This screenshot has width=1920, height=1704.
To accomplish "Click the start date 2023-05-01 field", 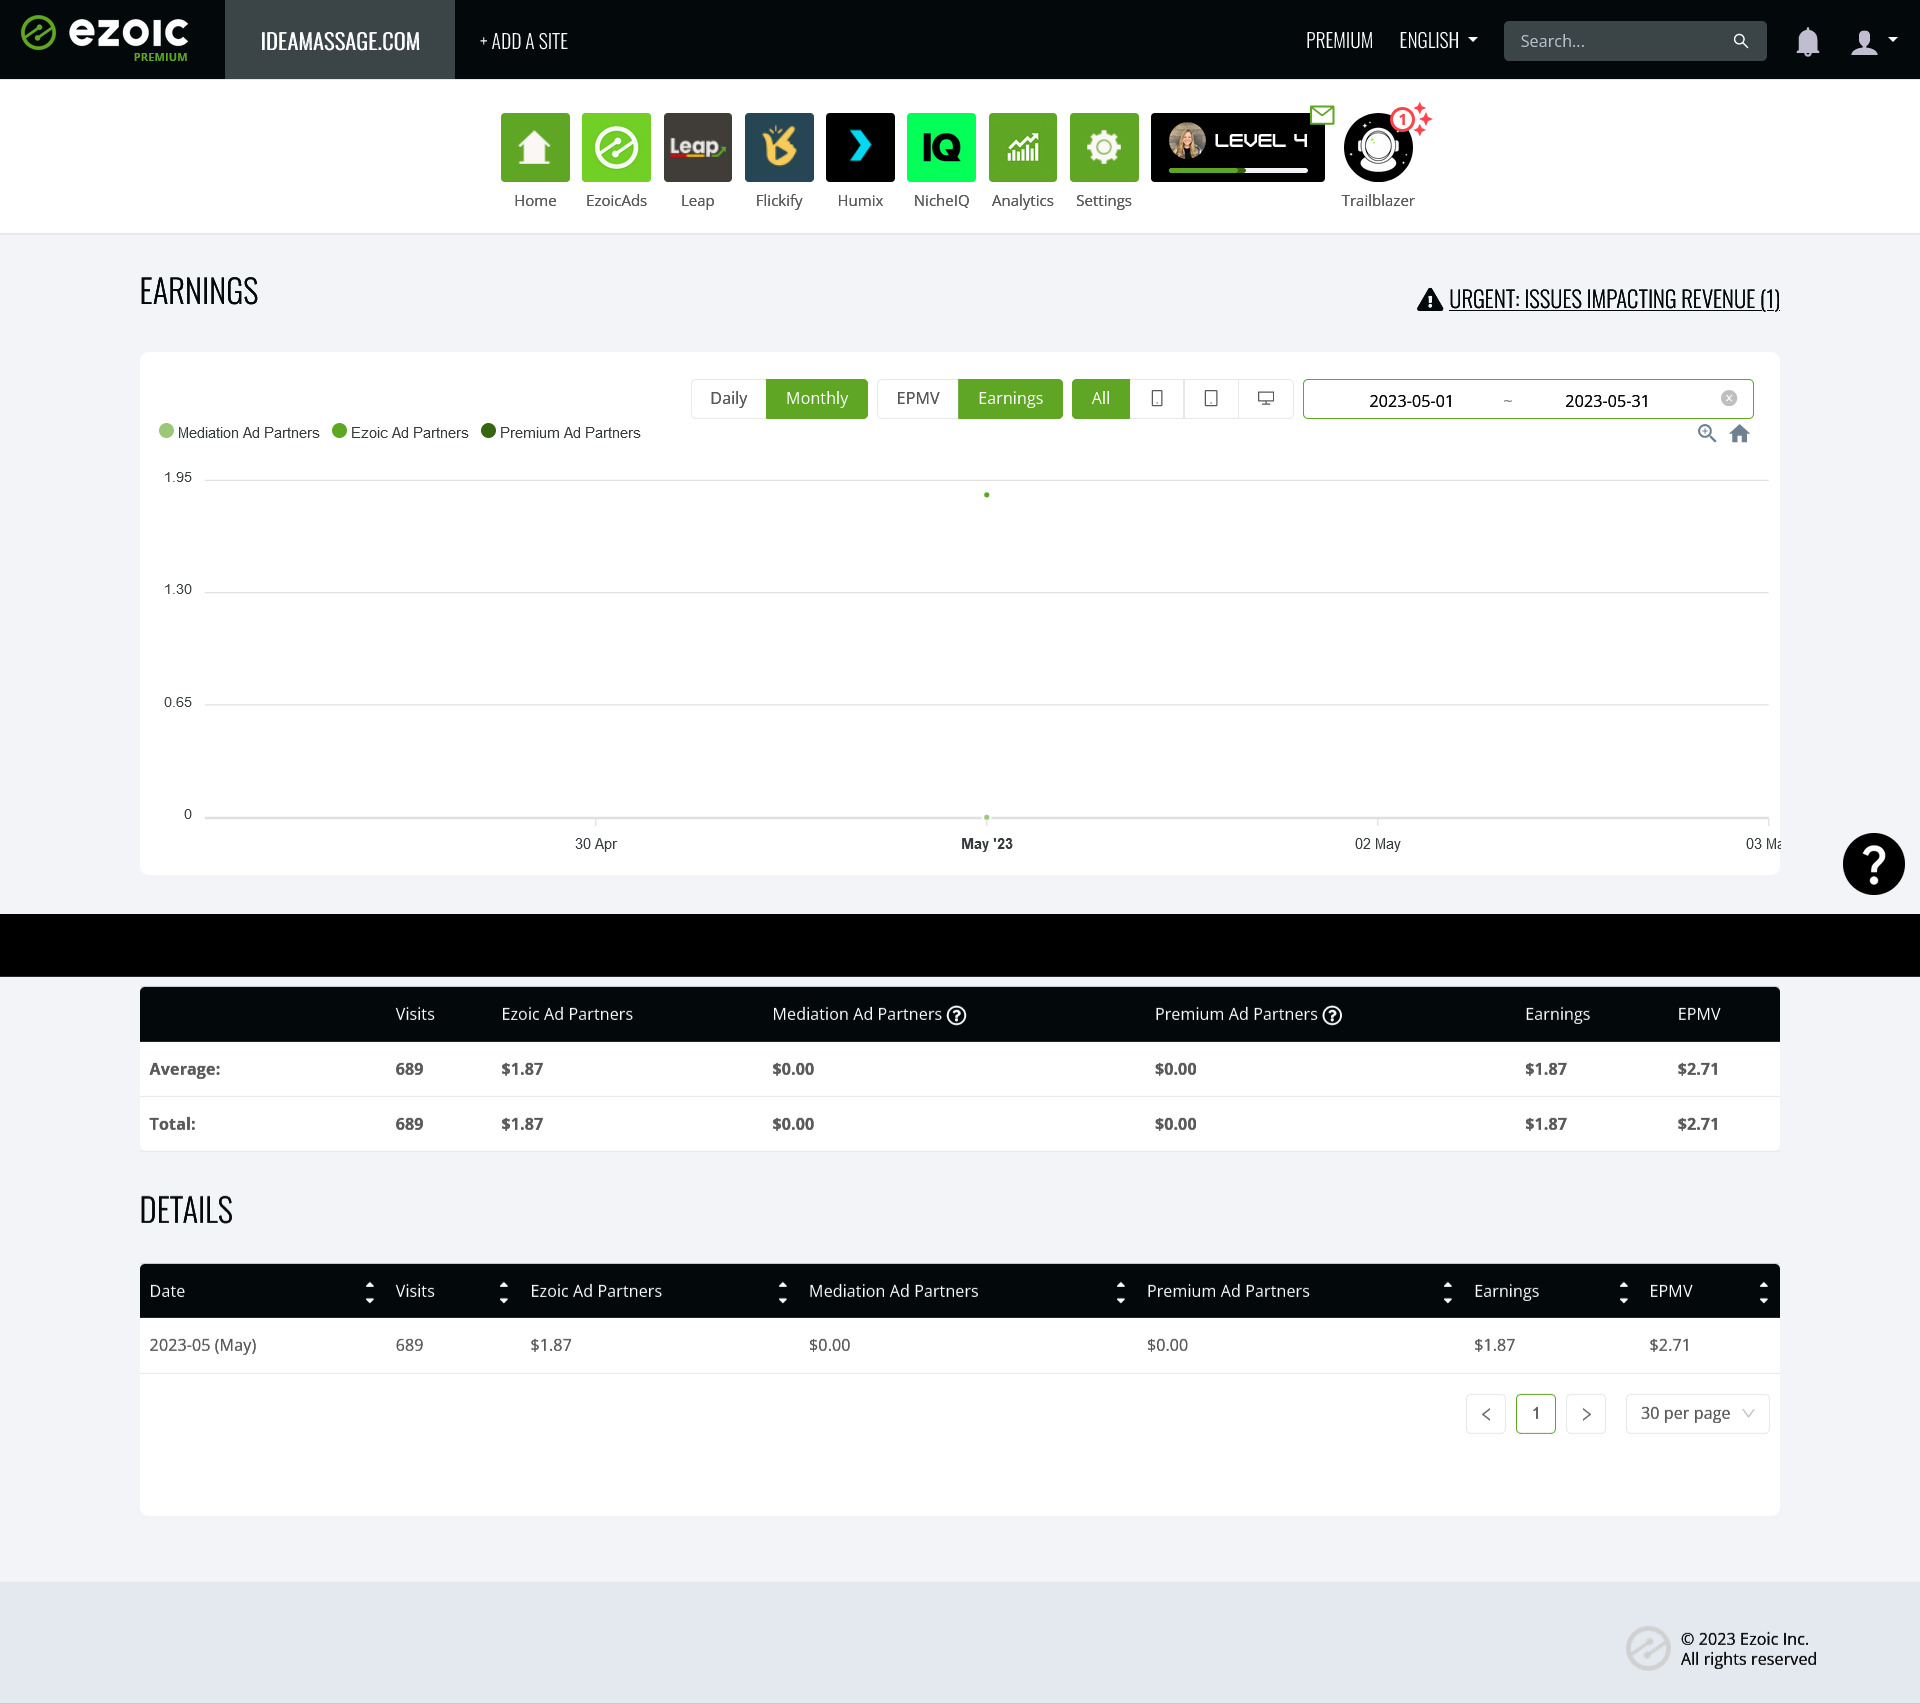I will 1410,400.
